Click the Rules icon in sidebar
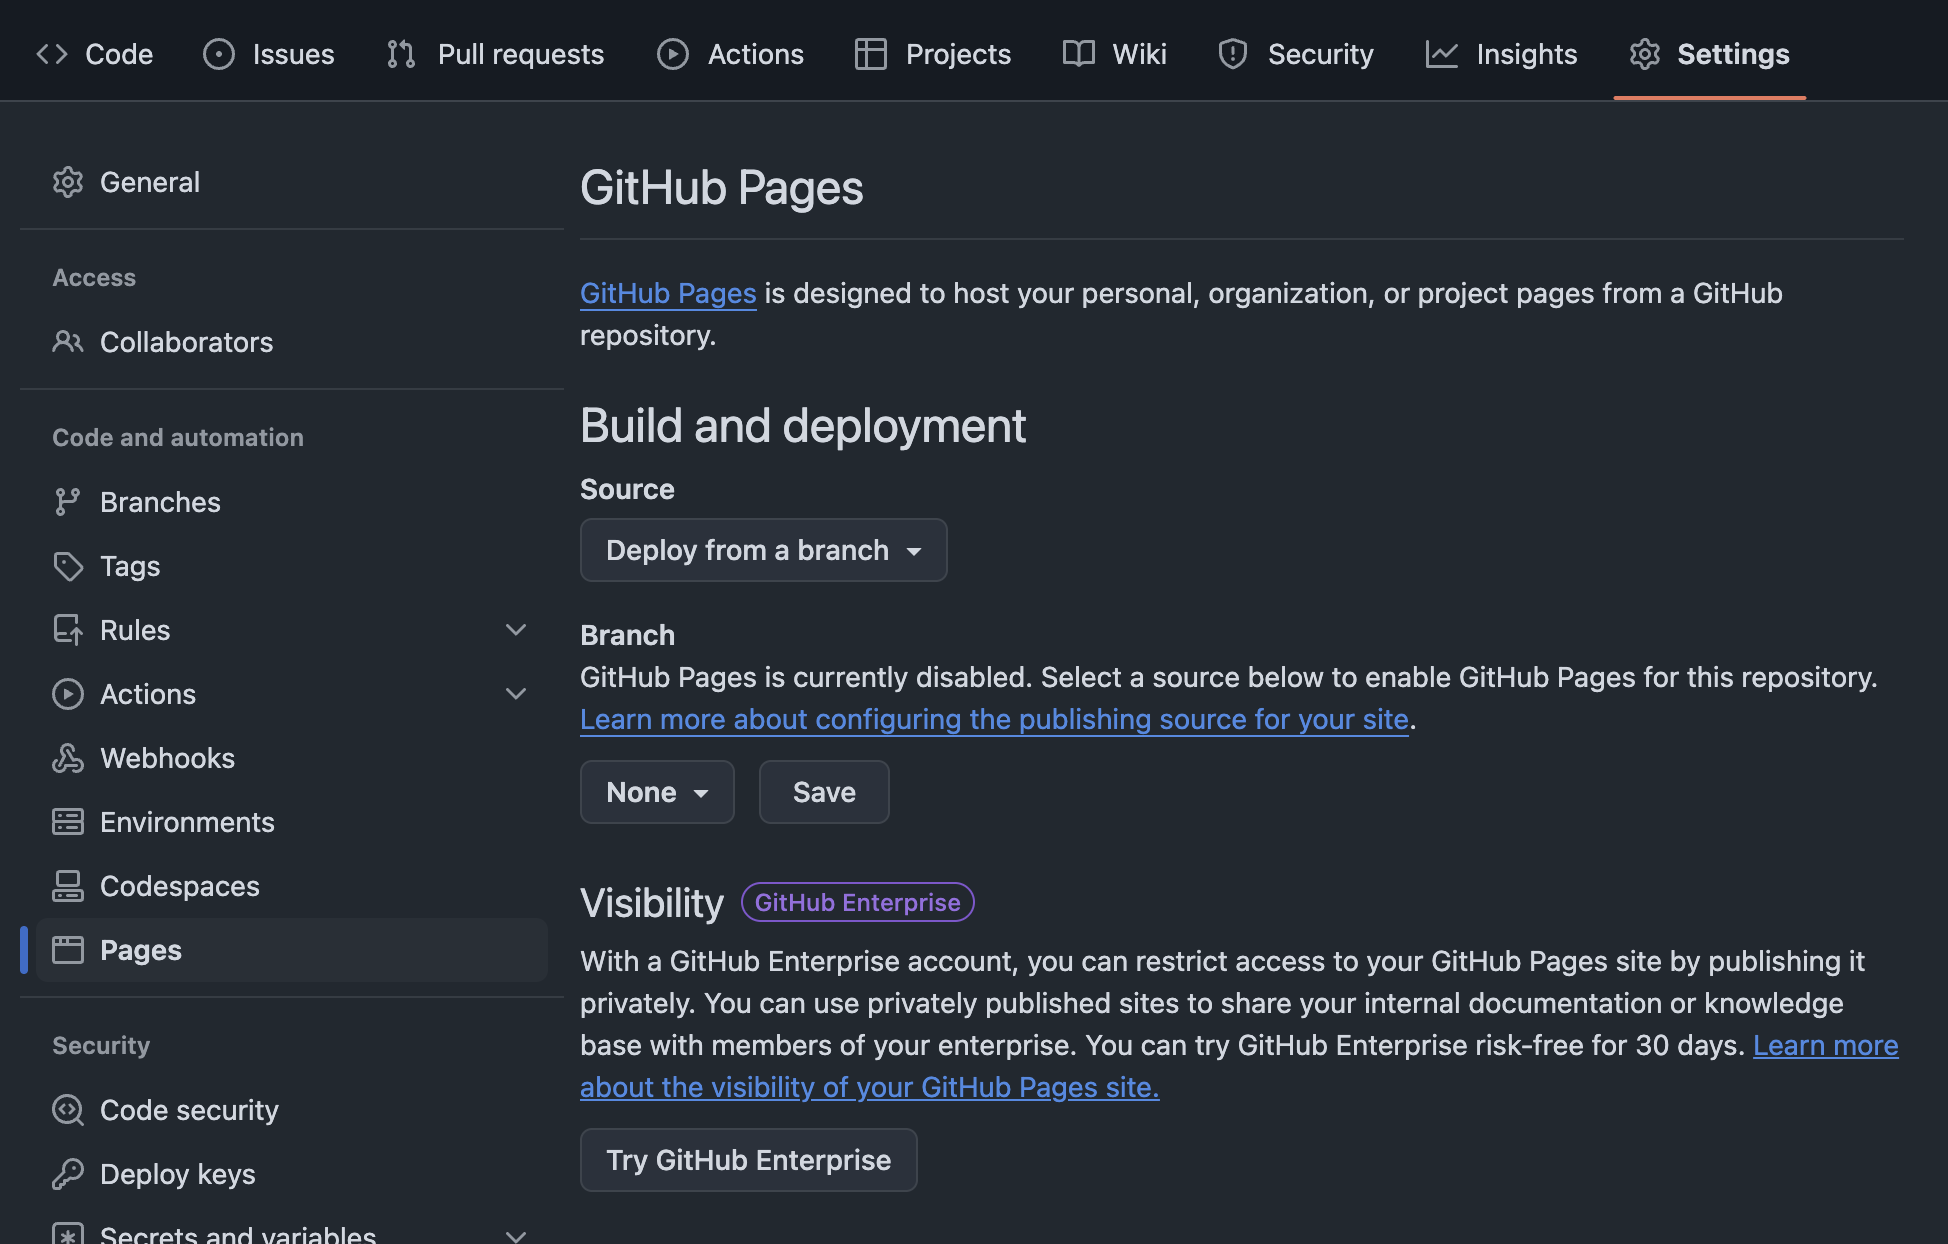This screenshot has height=1244, width=1948. click(68, 630)
